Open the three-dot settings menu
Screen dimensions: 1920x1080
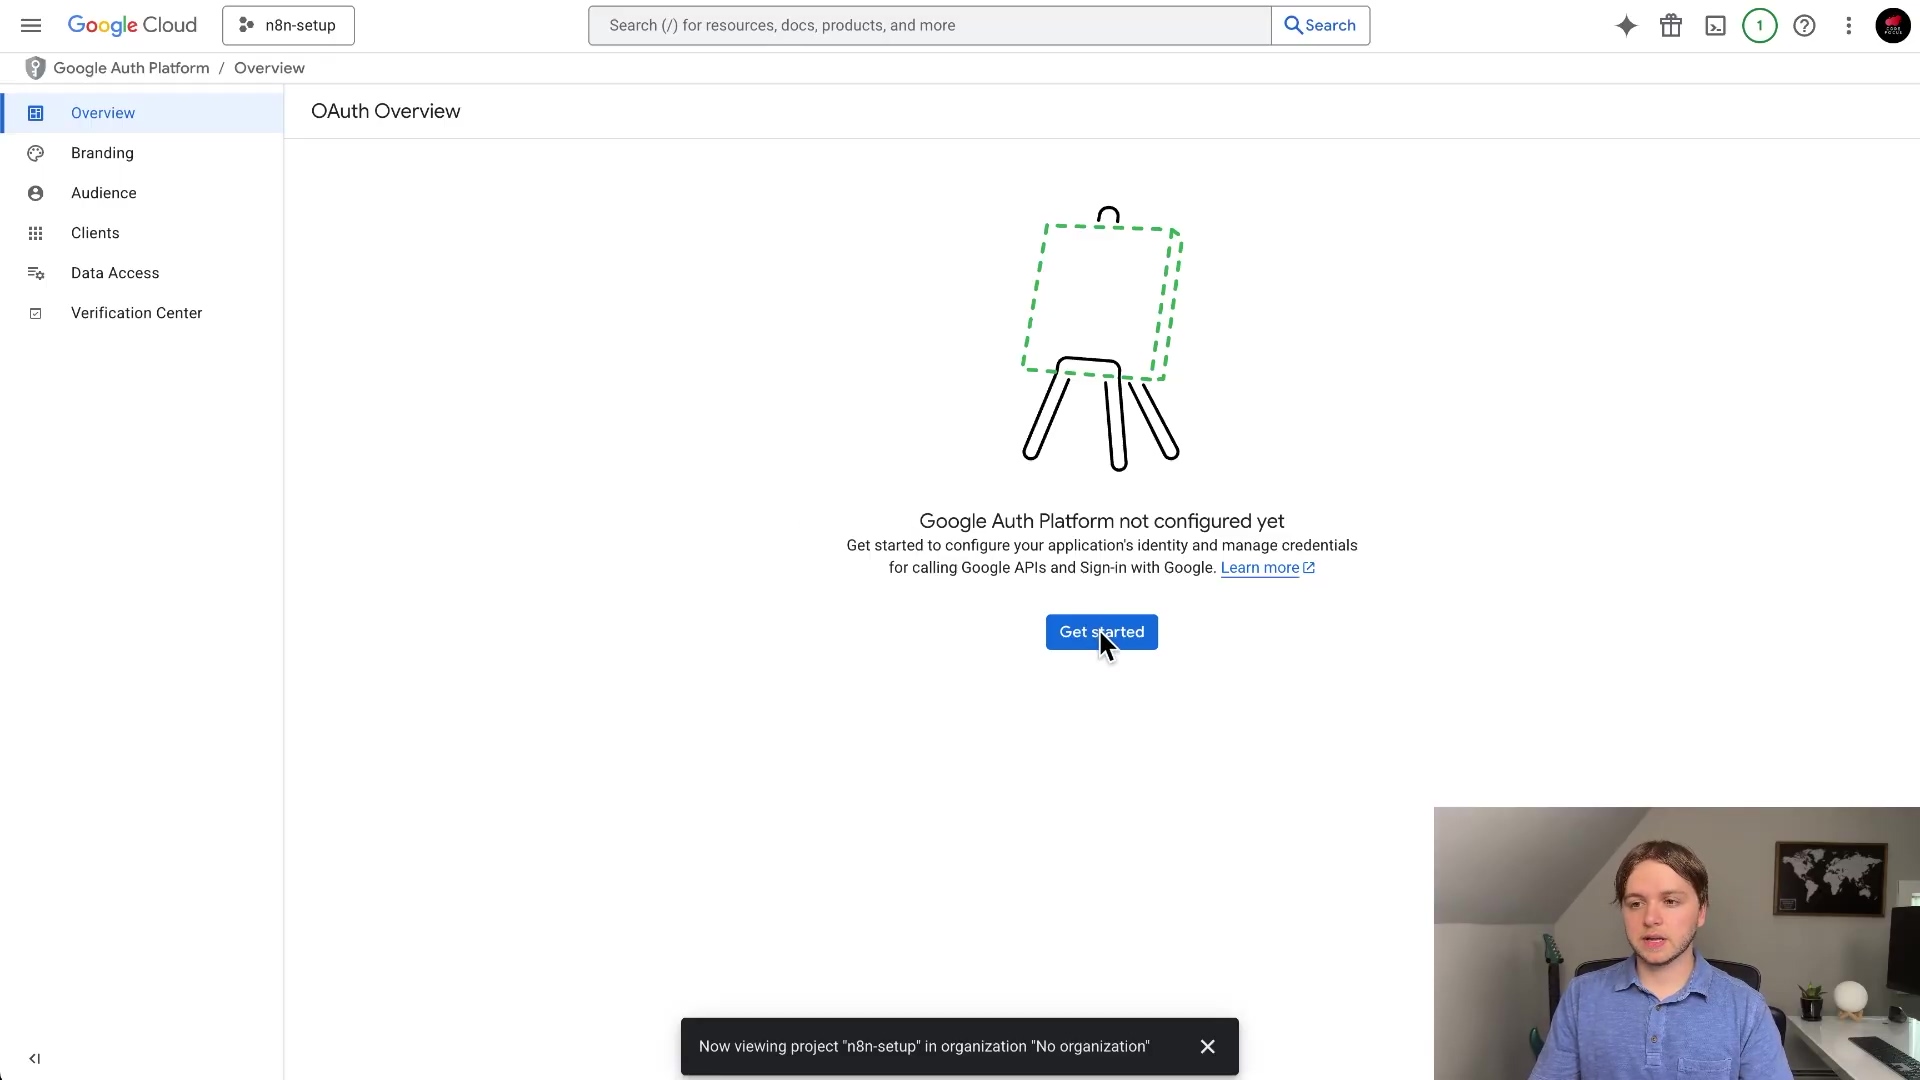[x=1848, y=26]
